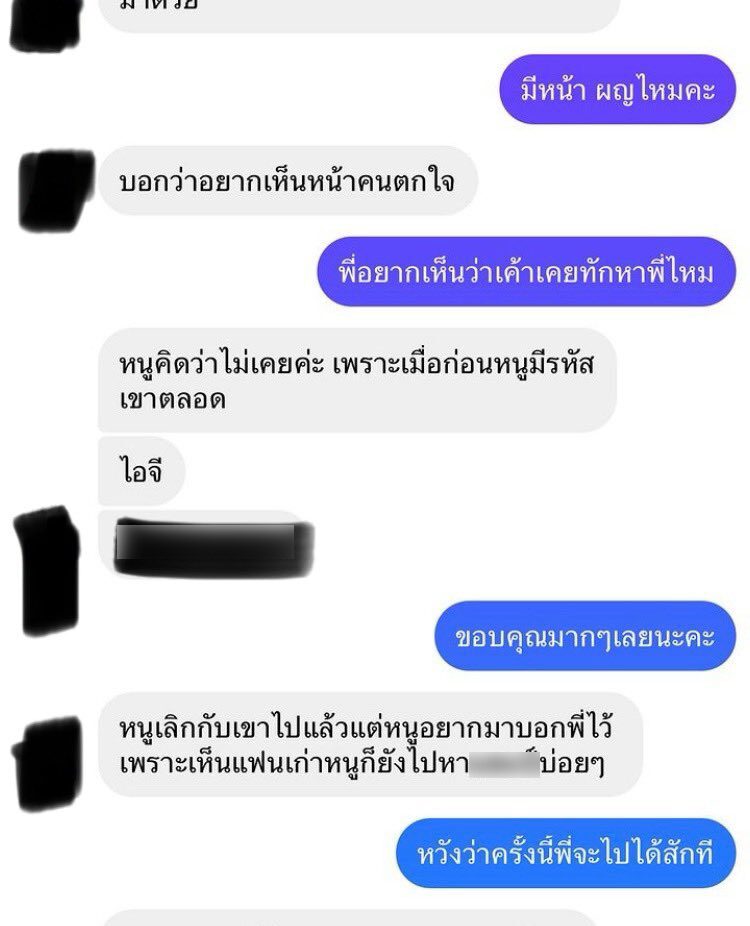Open the blacked-out message under 'ไอจี'
Image resolution: width=750 pixels, height=926 pixels.
207,544
